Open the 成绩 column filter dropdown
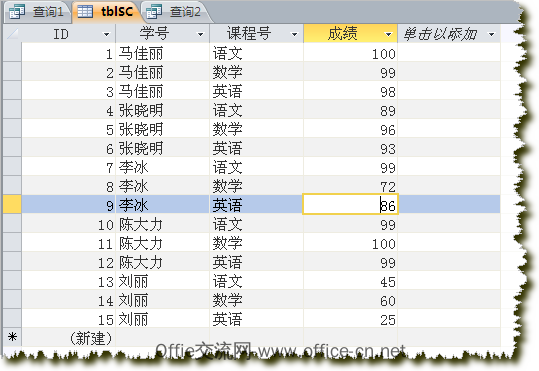 [388, 34]
